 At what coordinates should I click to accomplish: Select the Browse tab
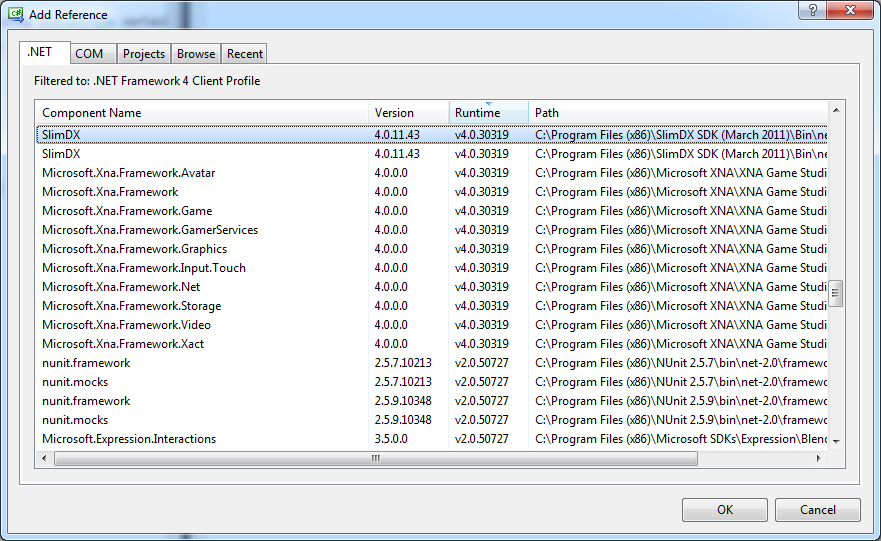point(196,54)
